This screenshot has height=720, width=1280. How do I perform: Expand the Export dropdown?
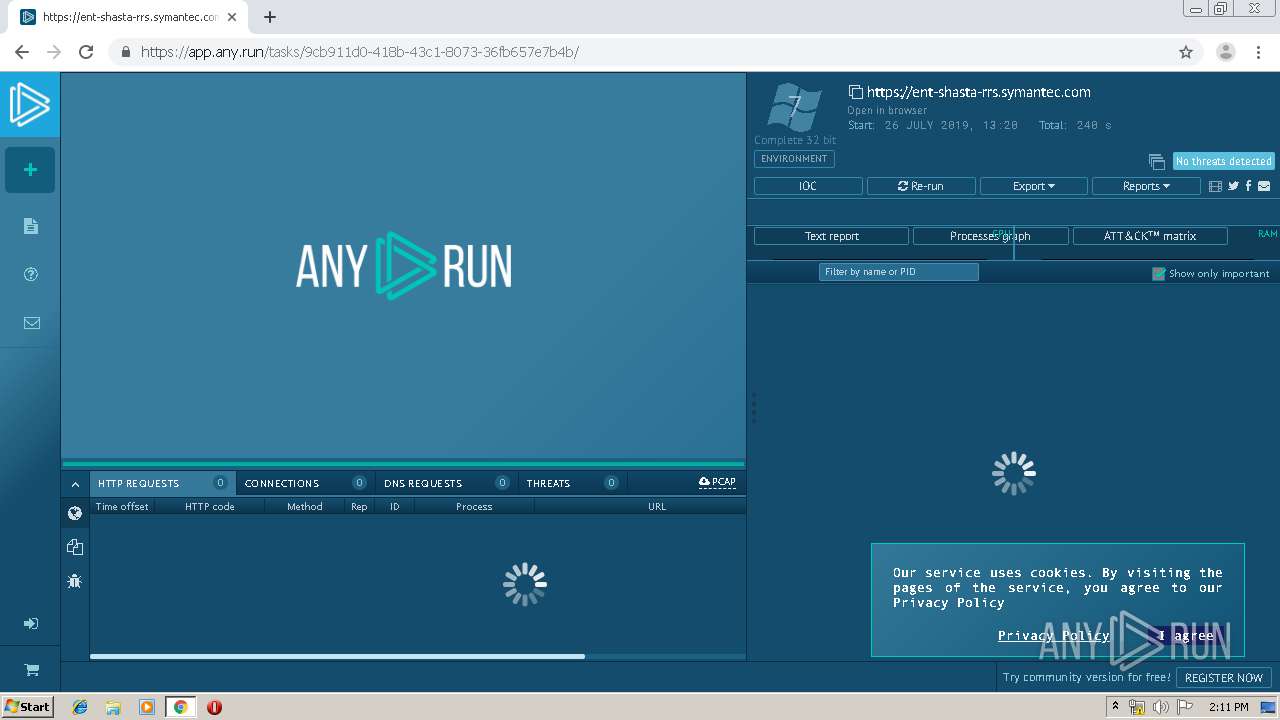click(x=1034, y=186)
